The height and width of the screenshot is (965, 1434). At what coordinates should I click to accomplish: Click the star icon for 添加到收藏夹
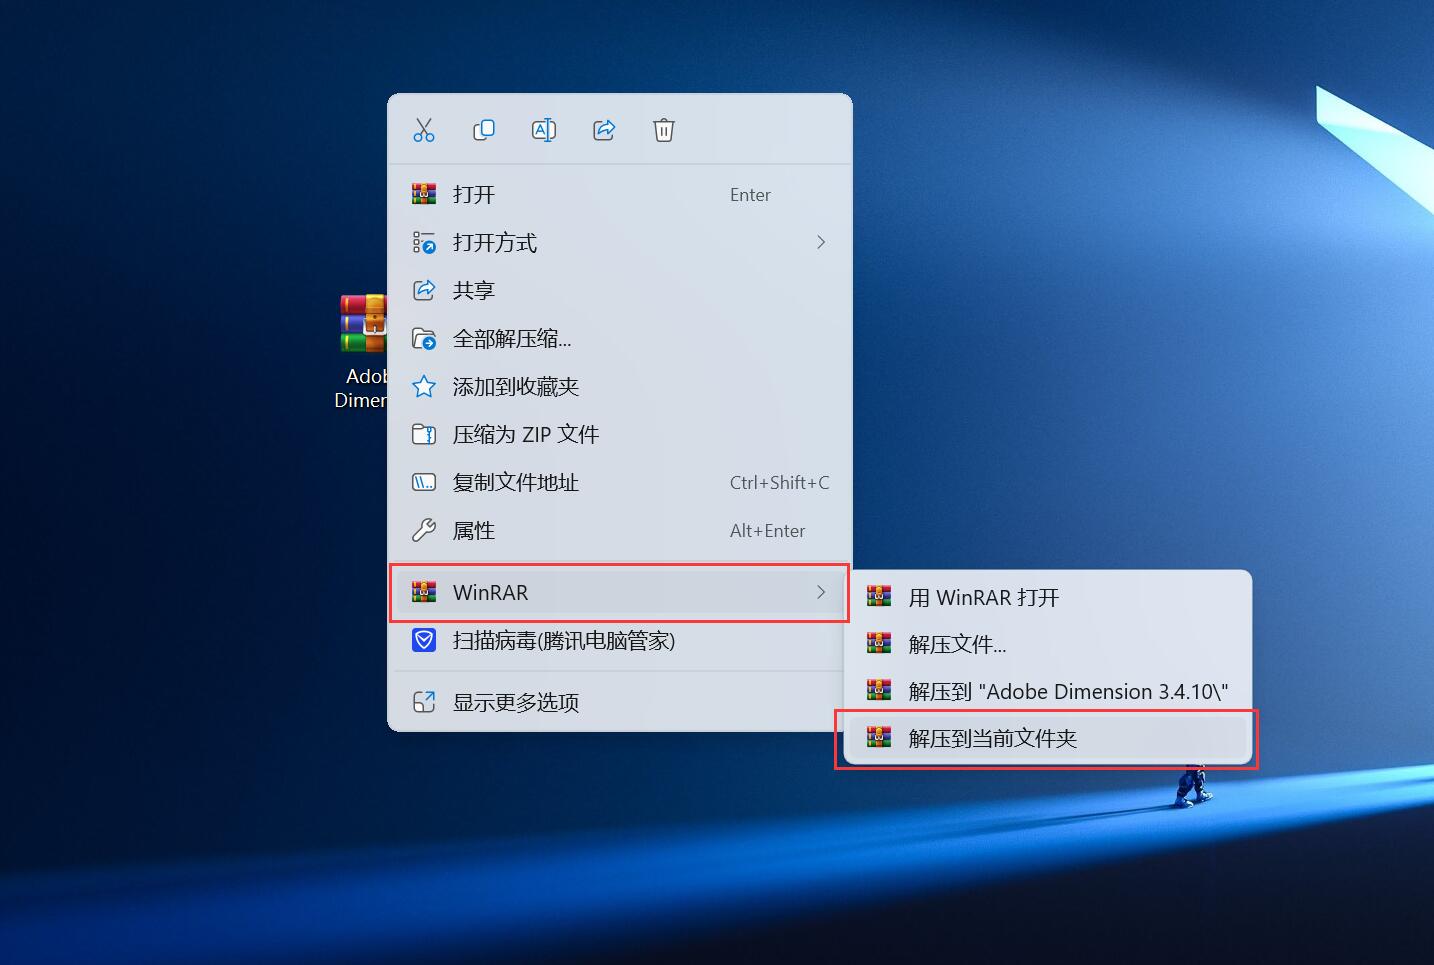coord(424,387)
